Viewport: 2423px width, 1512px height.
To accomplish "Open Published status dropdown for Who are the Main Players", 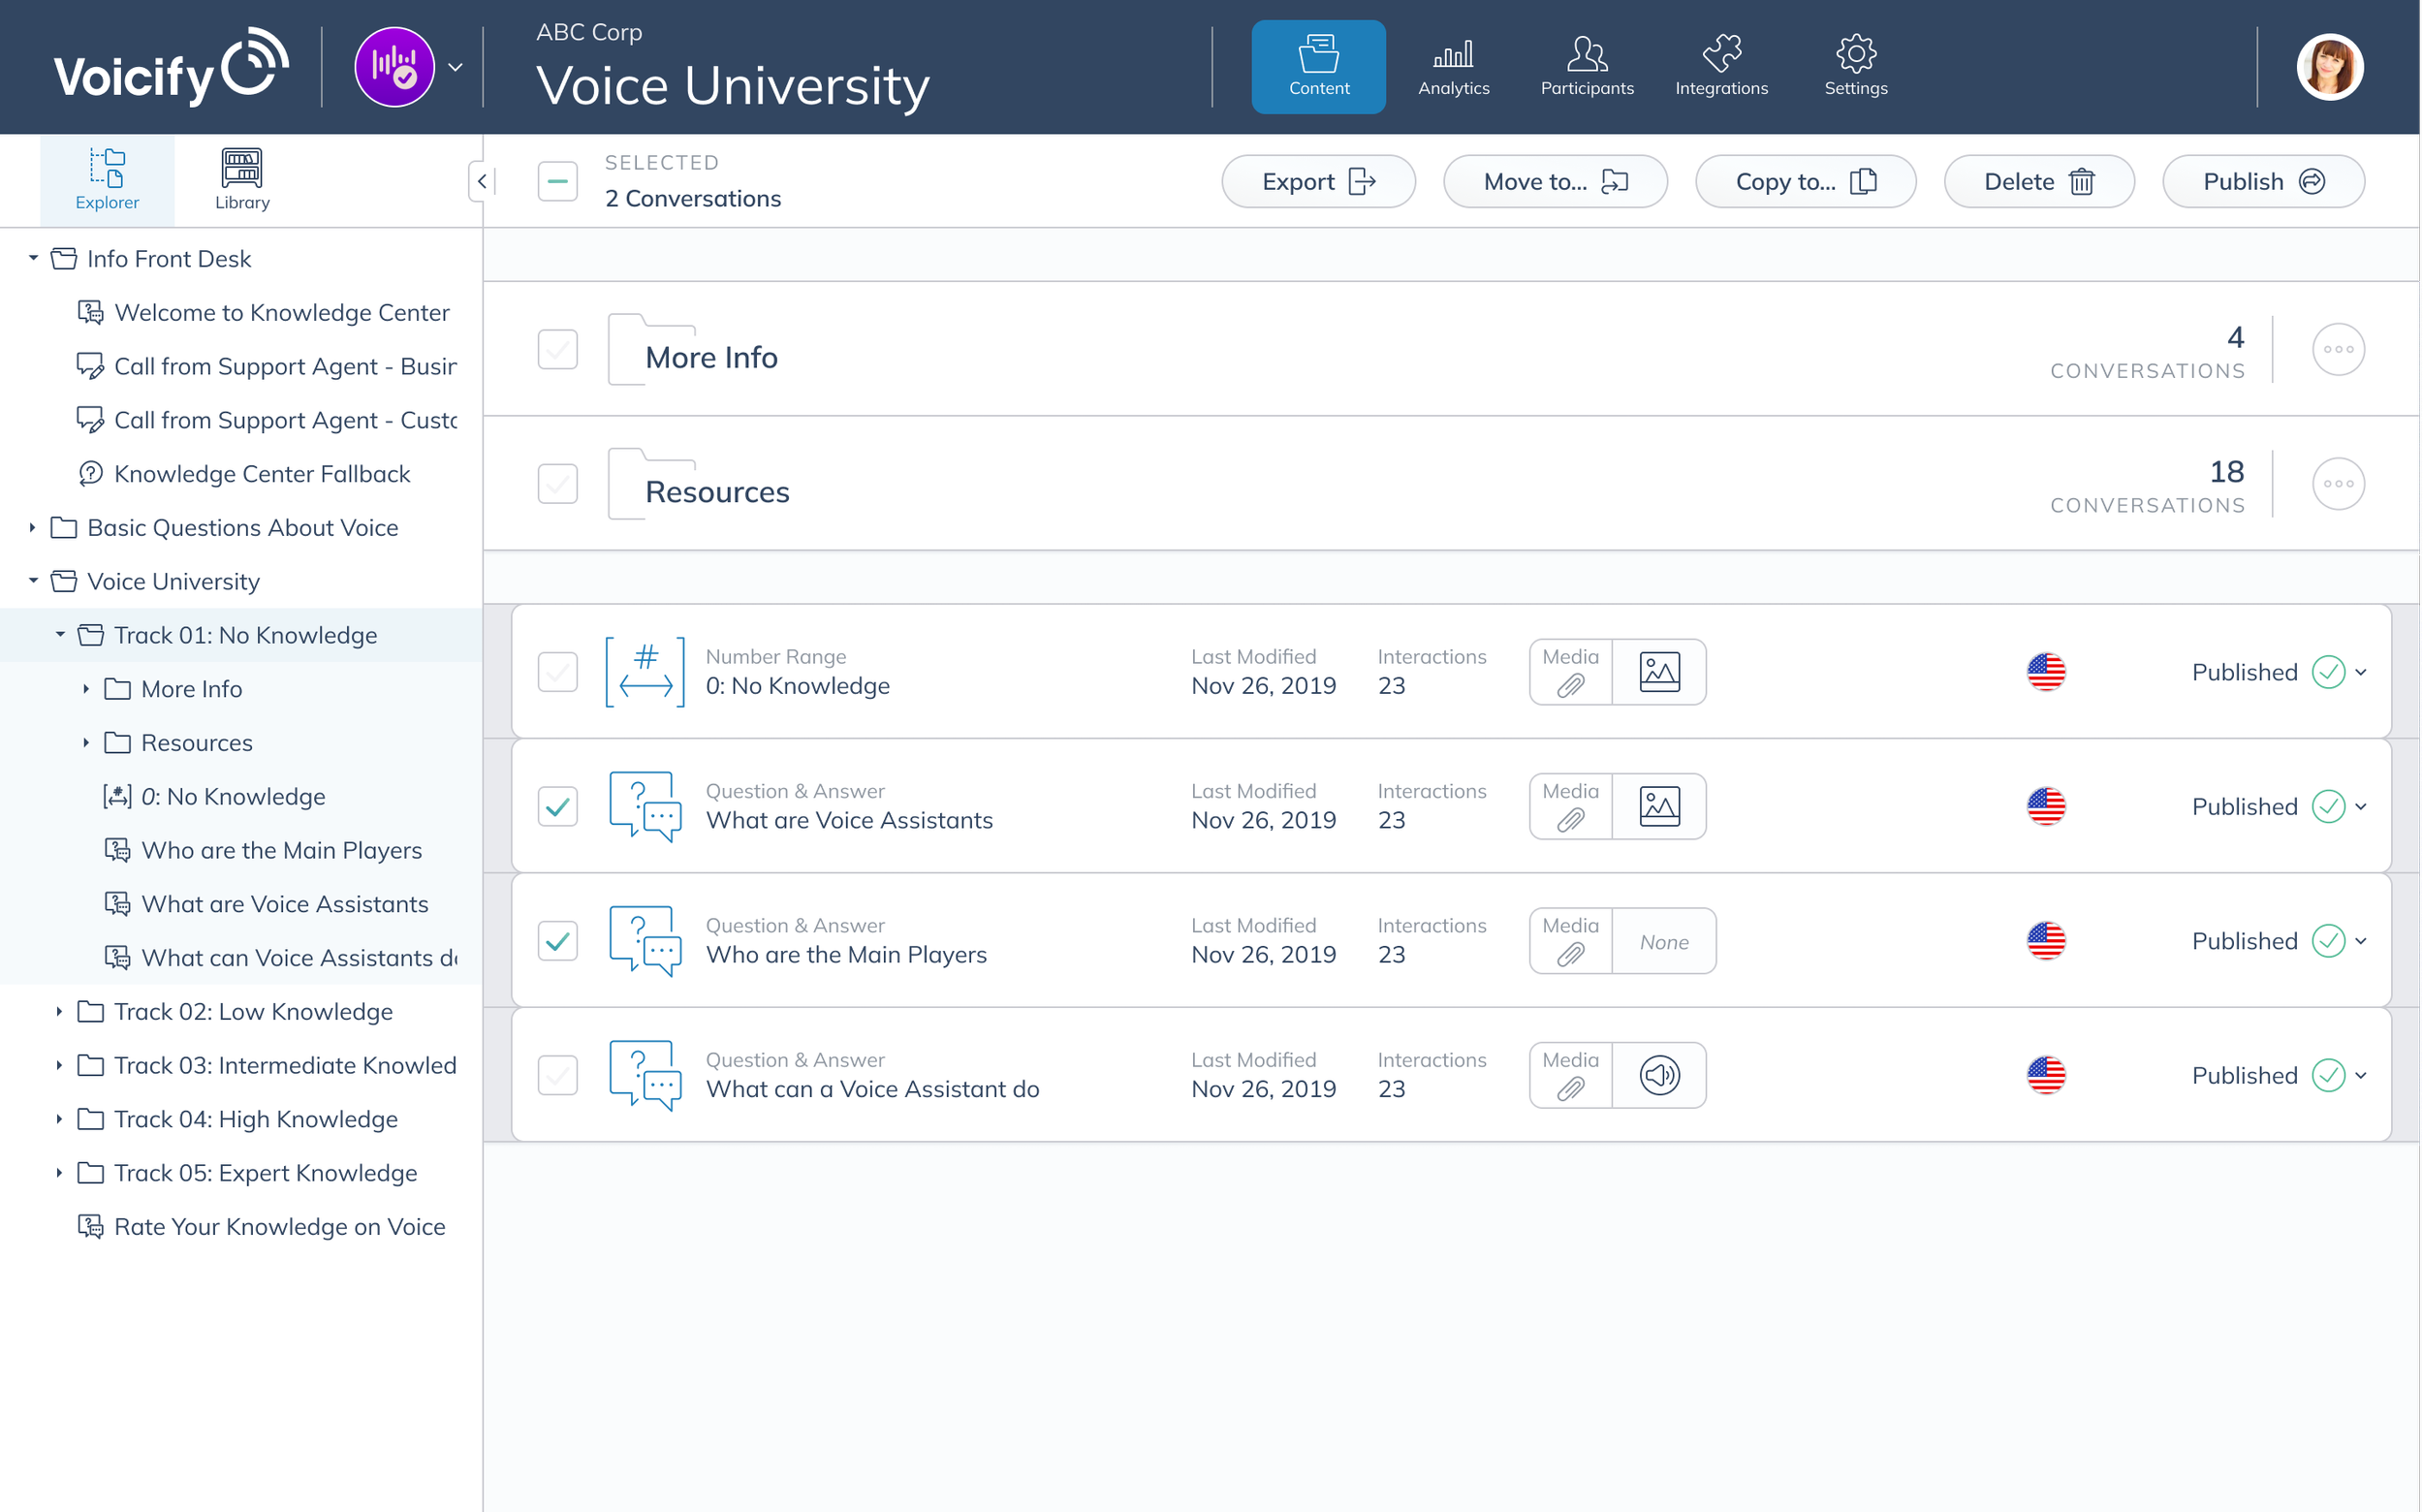I will (2360, 940).
